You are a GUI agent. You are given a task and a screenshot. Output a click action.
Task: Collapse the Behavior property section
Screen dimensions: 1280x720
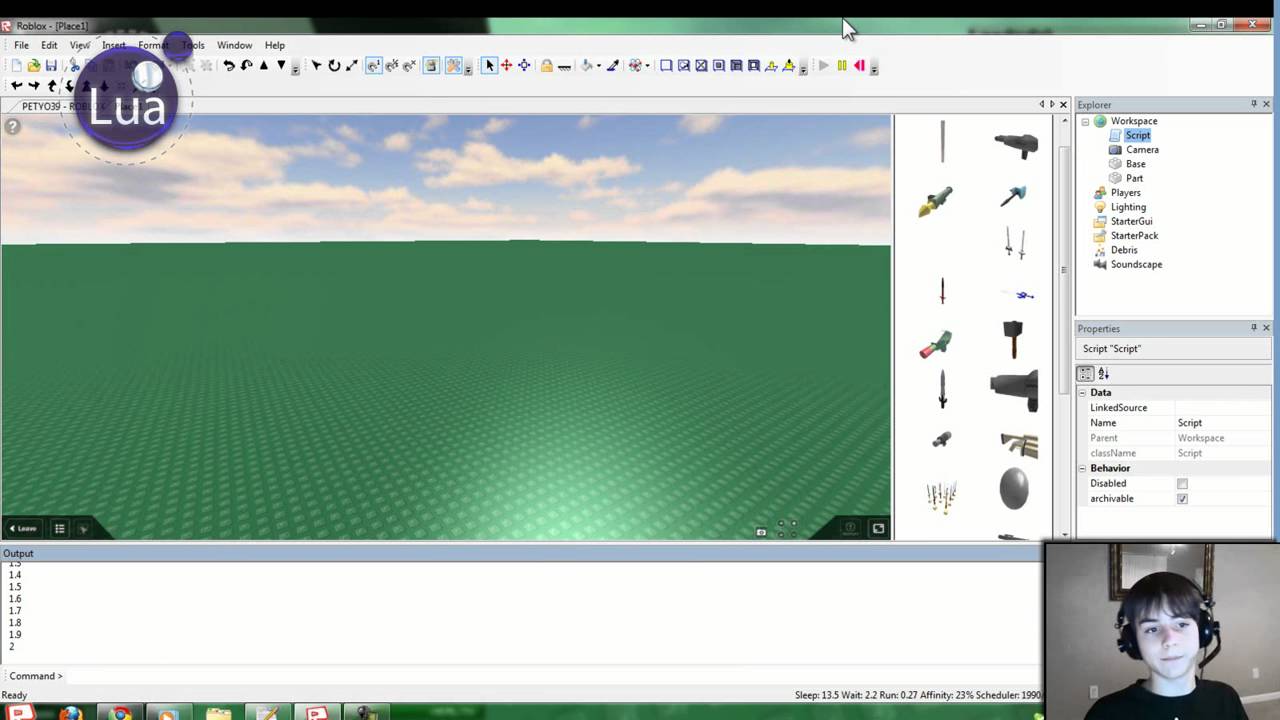(1082, 468)
